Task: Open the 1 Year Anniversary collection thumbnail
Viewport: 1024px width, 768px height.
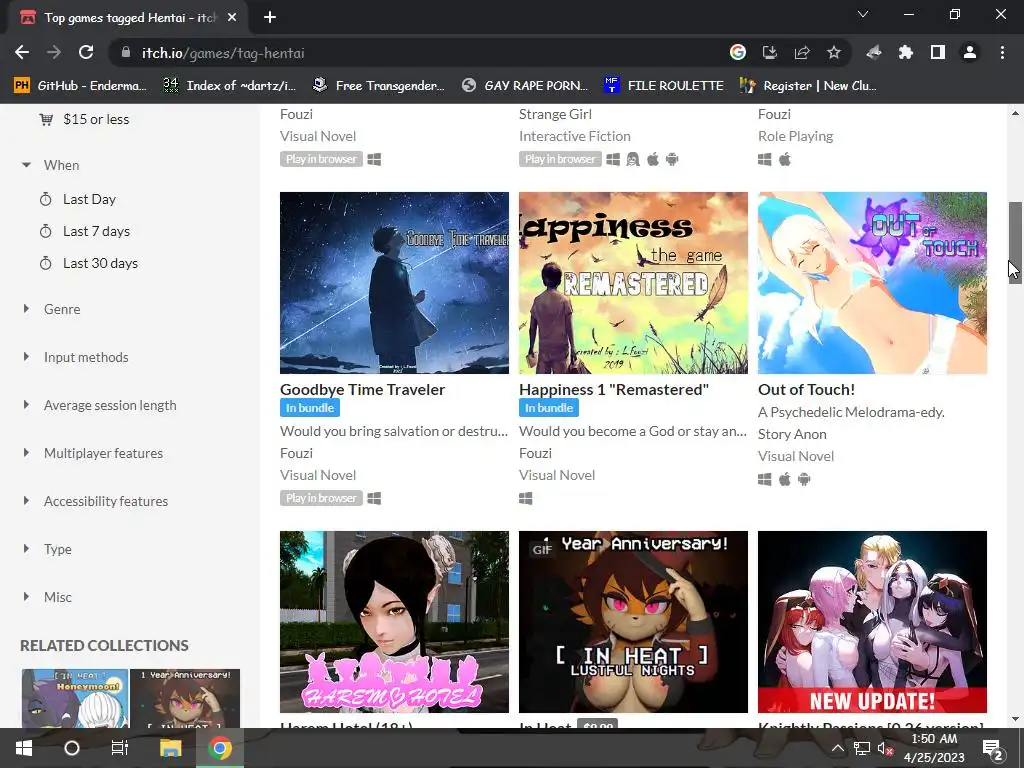Action: (x=185, y=698)
